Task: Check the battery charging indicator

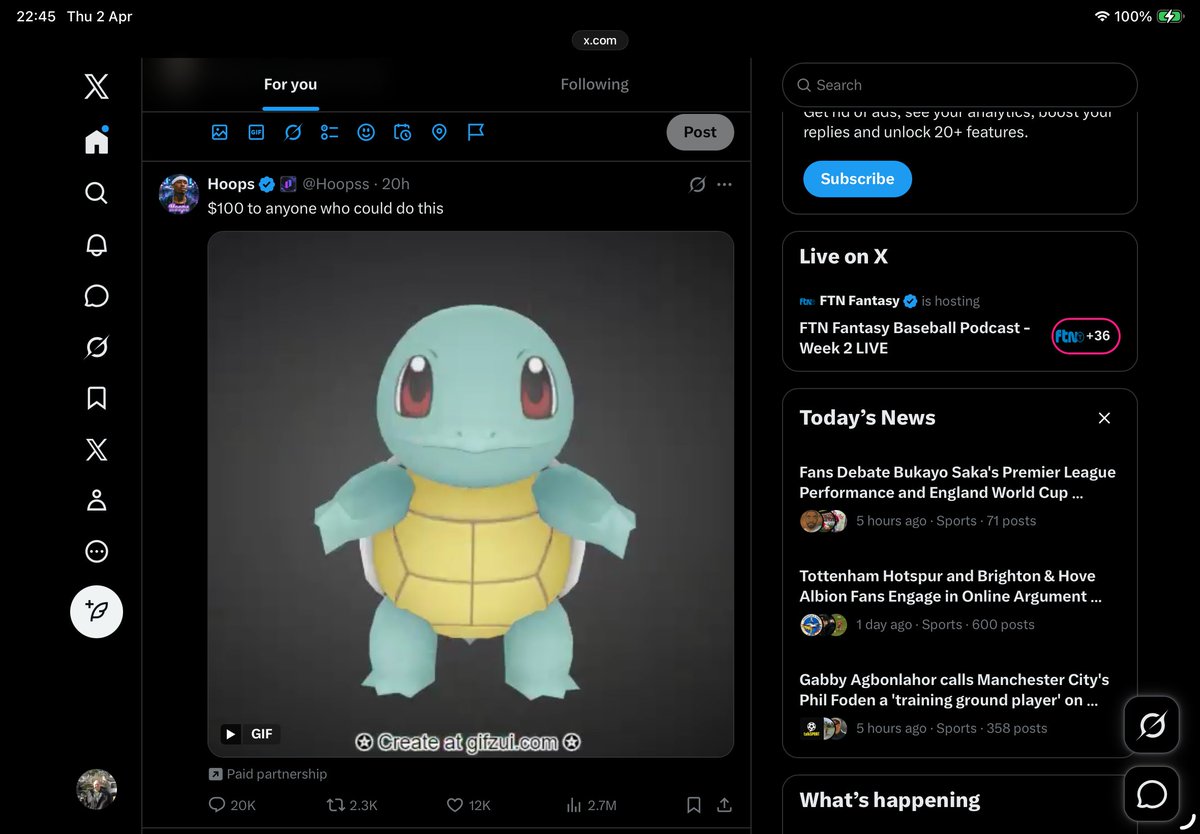Action: point(1170,16)
